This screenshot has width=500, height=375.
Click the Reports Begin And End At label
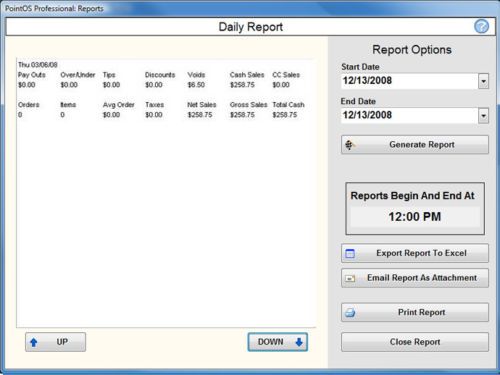tap(412, 196)
